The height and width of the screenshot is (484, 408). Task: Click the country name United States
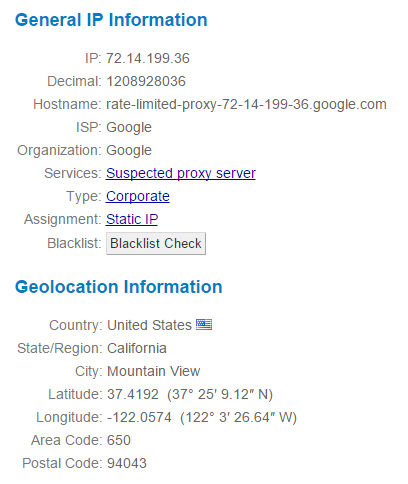(149, 325)
